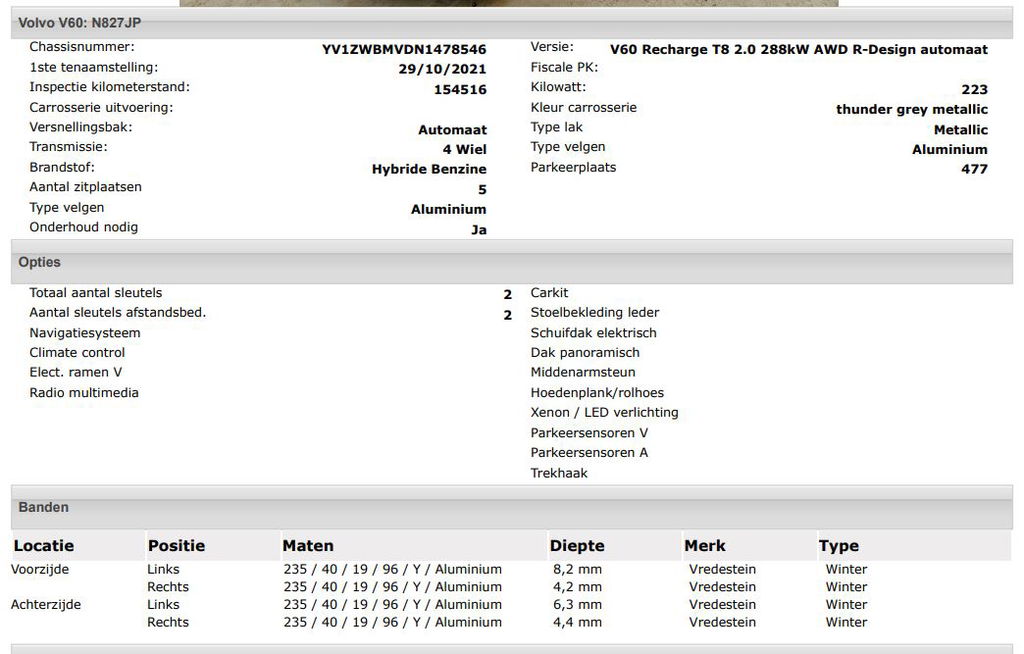Screen dimensions: 1024x654
Task: Click the Maten column header
Action: coord(308,546)
